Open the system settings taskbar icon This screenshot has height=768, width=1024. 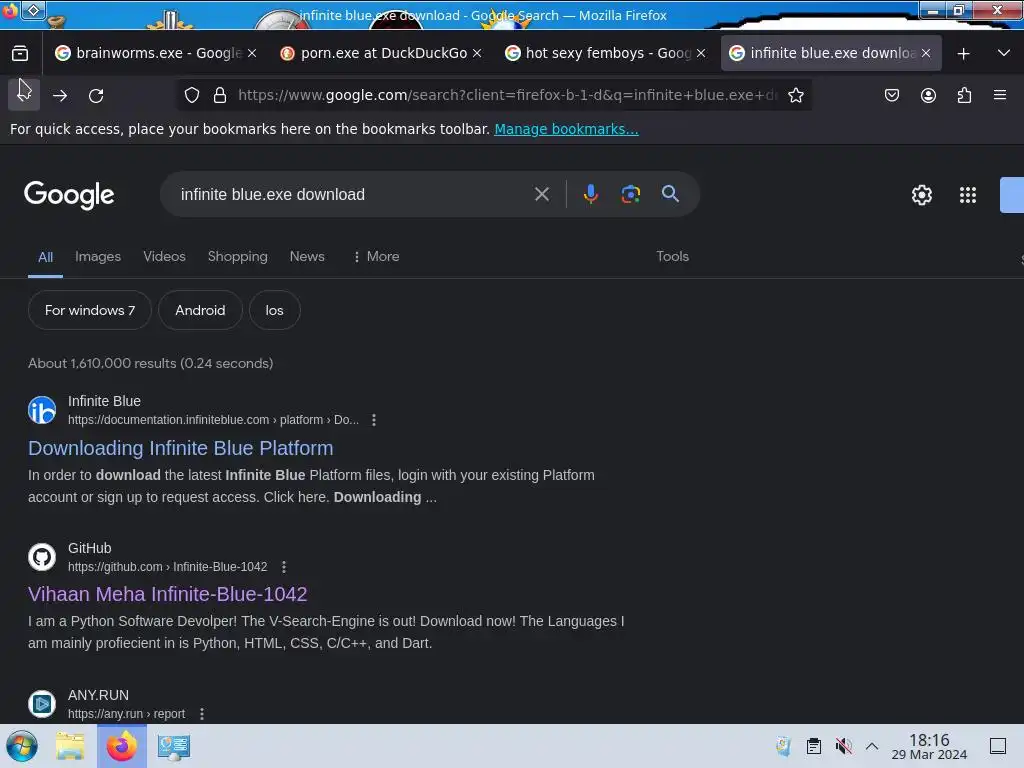point(173,746)
